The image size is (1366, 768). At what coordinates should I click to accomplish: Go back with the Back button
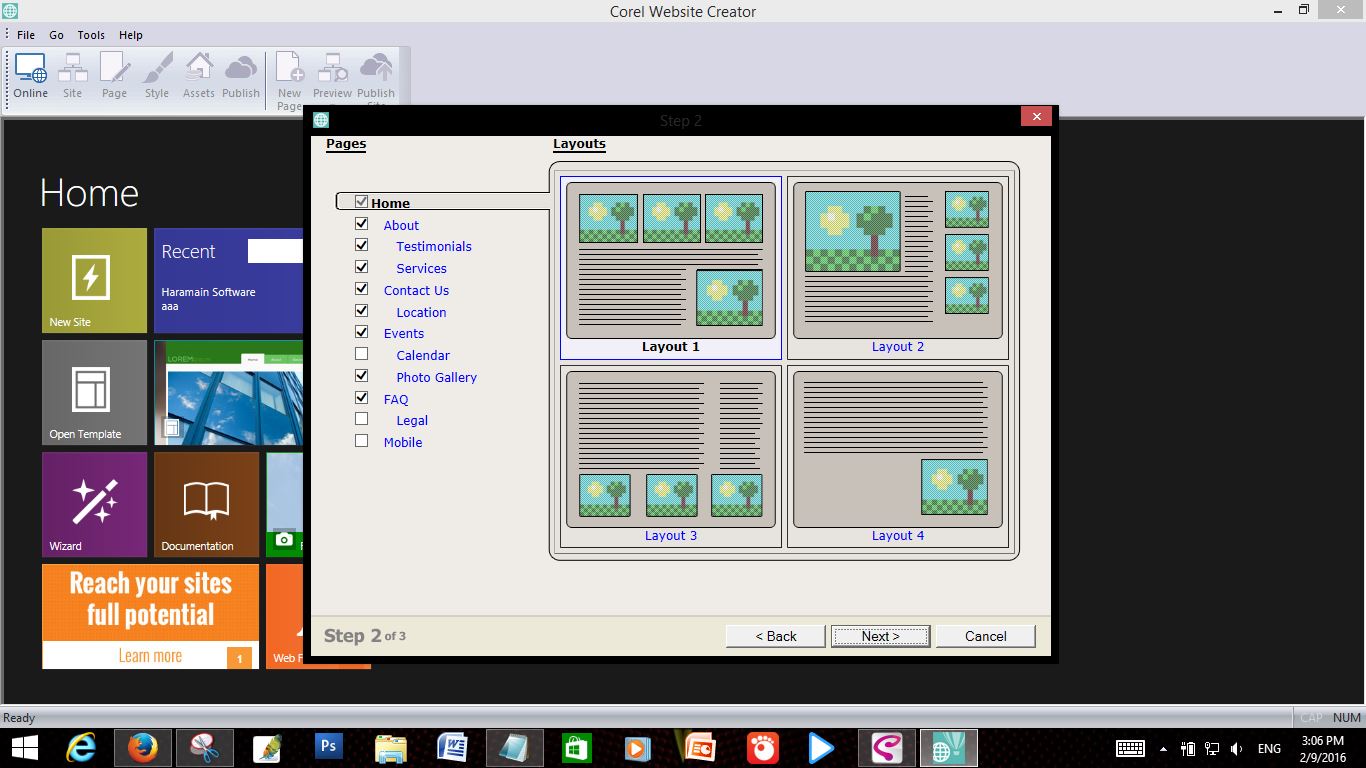pos(776,636)
